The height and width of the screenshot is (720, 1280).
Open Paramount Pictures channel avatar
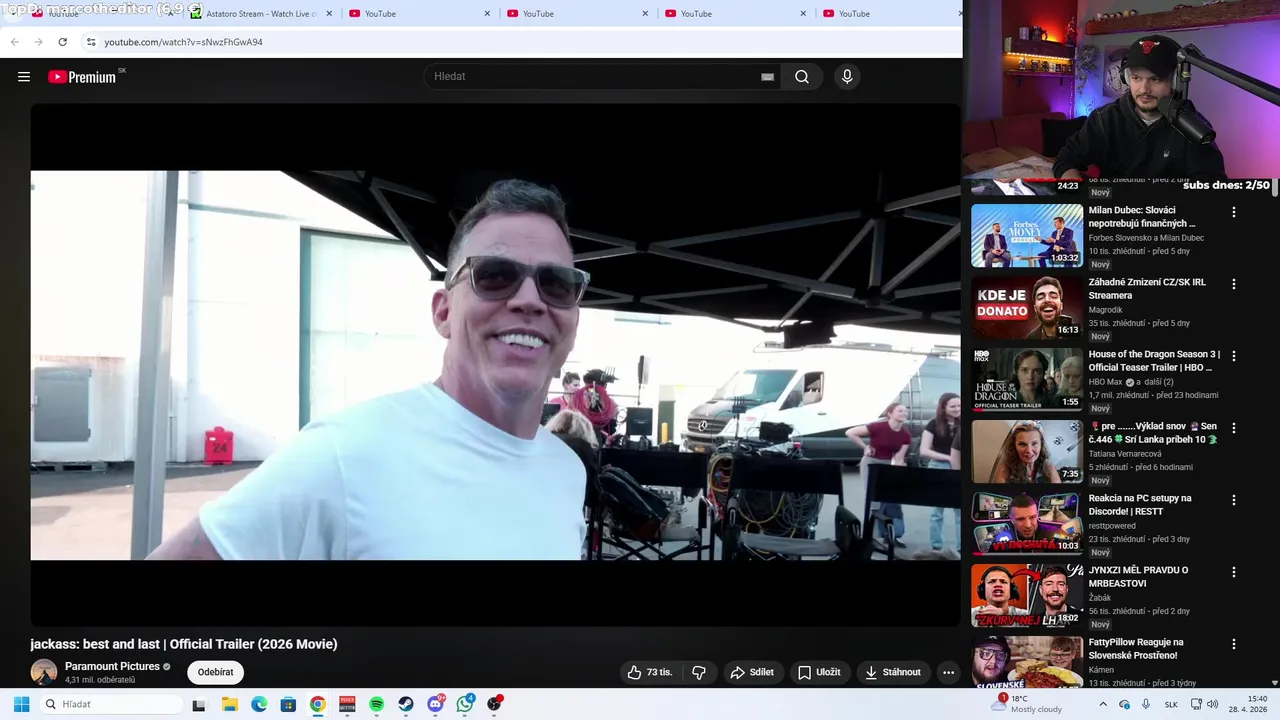pyautogui.click(x=44, y=672)
